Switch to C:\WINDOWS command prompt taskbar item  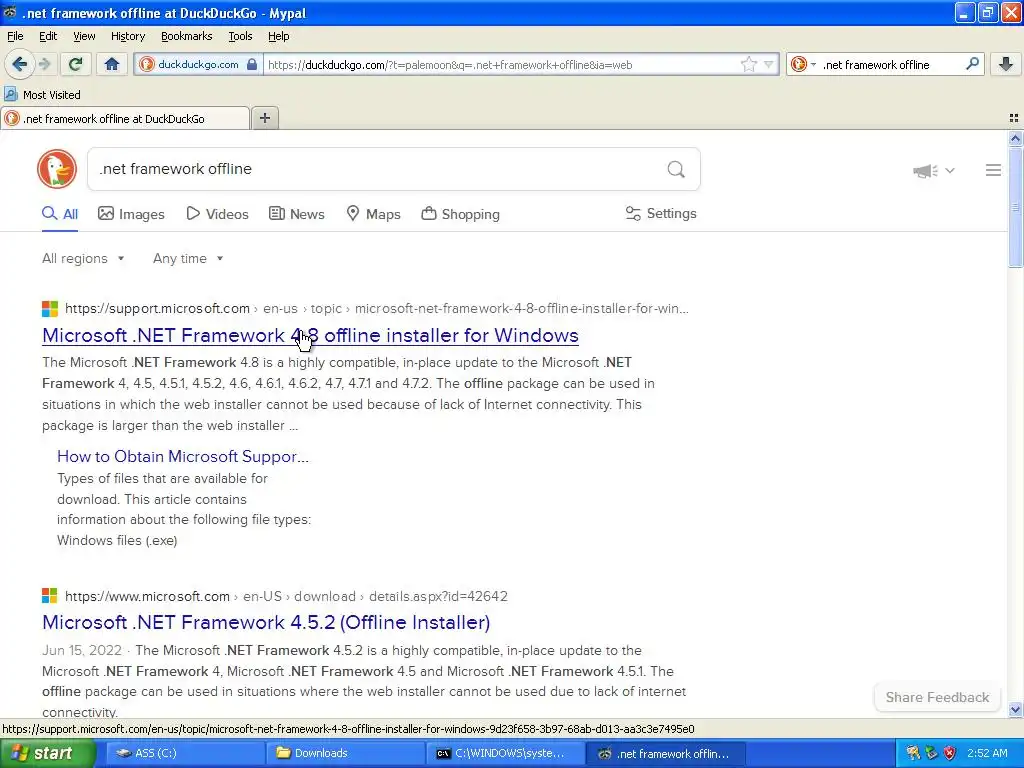505,753
